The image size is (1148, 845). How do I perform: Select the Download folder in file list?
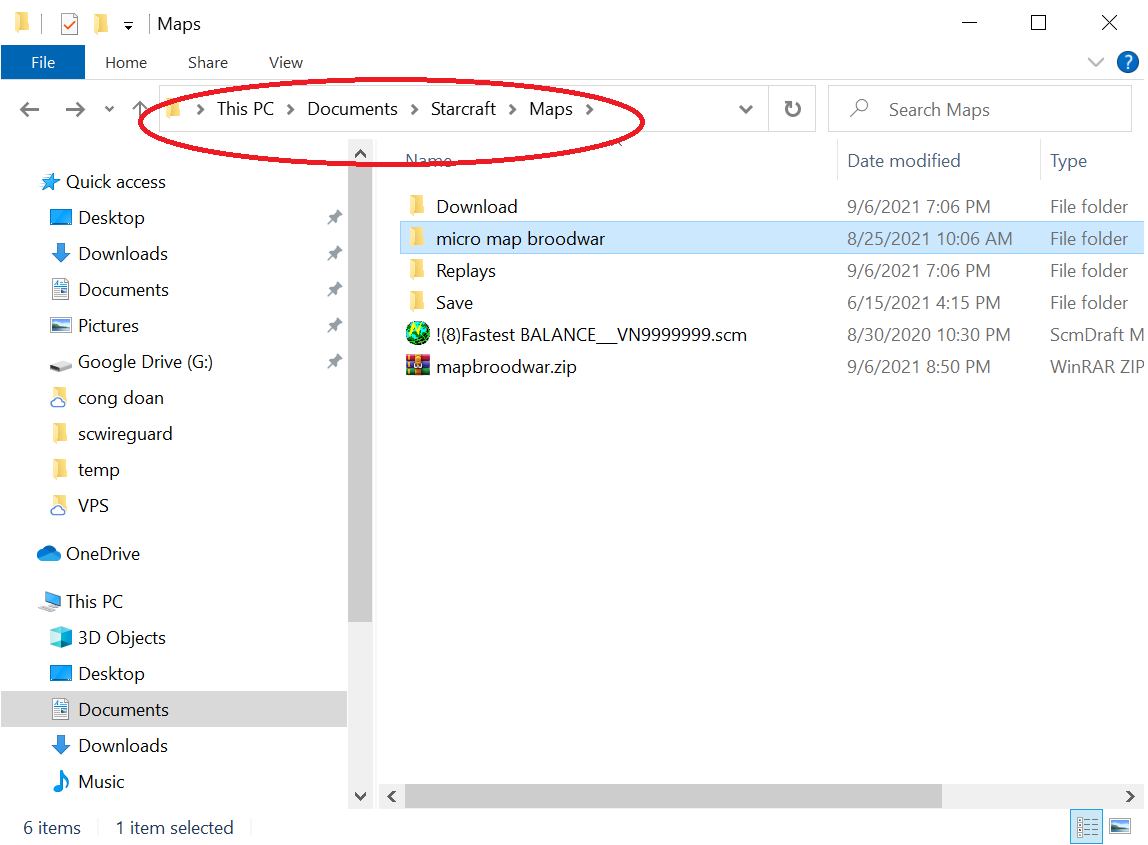pos(477,206)
